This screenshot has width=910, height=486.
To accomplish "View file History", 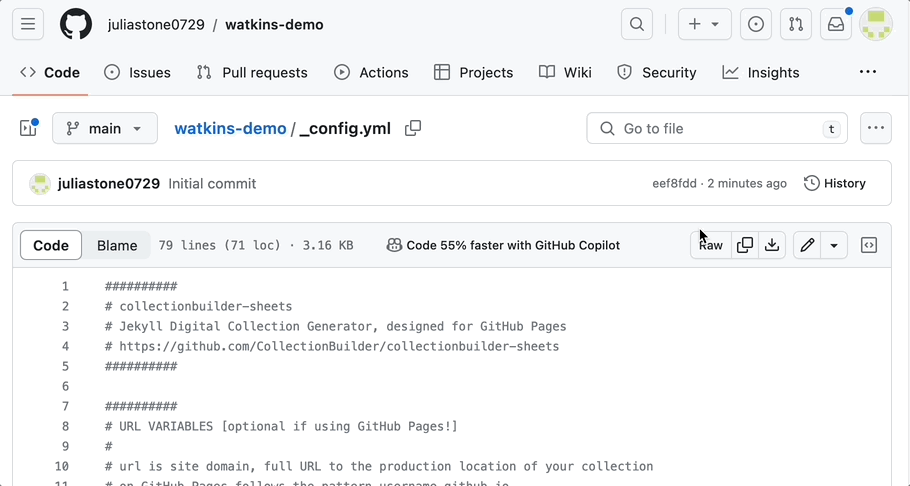I will [835, 183].
